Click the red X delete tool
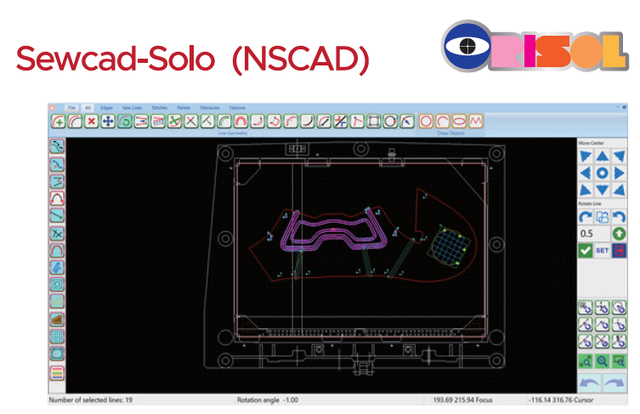The image size is (640, 414). [x=91, y=121]
